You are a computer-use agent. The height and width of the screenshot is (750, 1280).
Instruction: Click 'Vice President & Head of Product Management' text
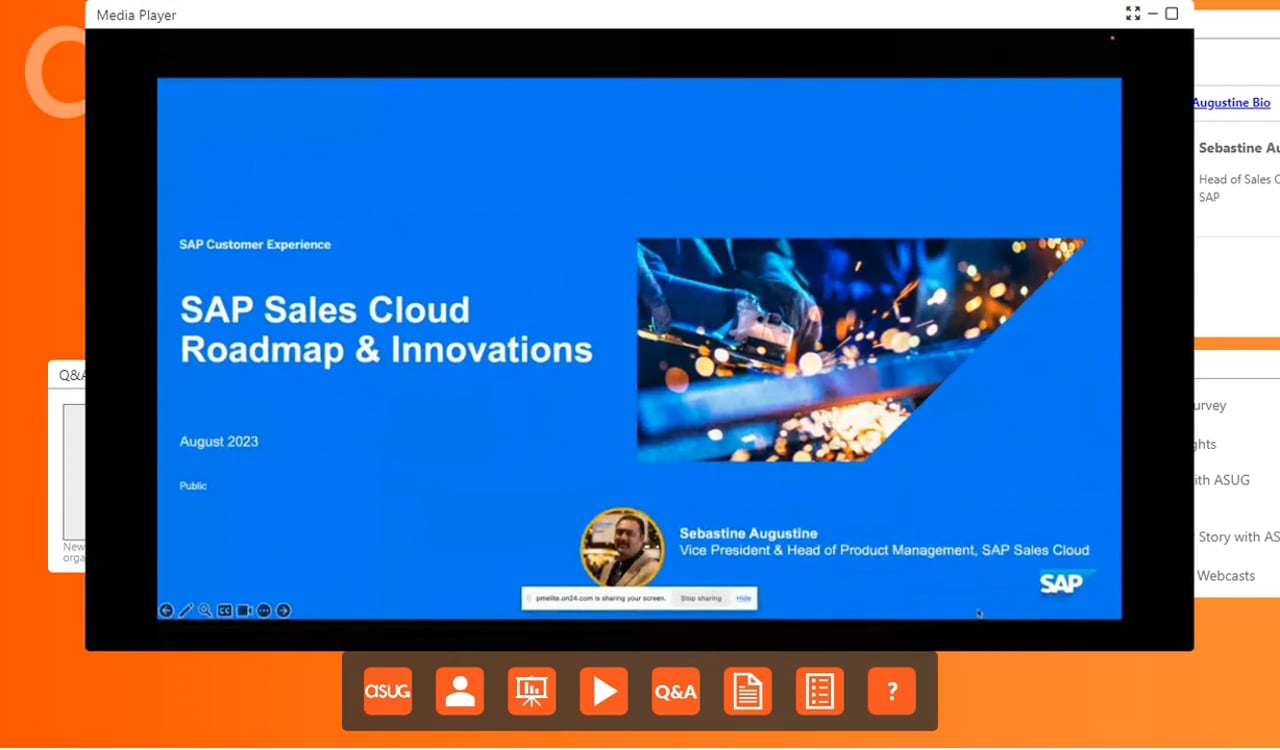tap(827, 550)
